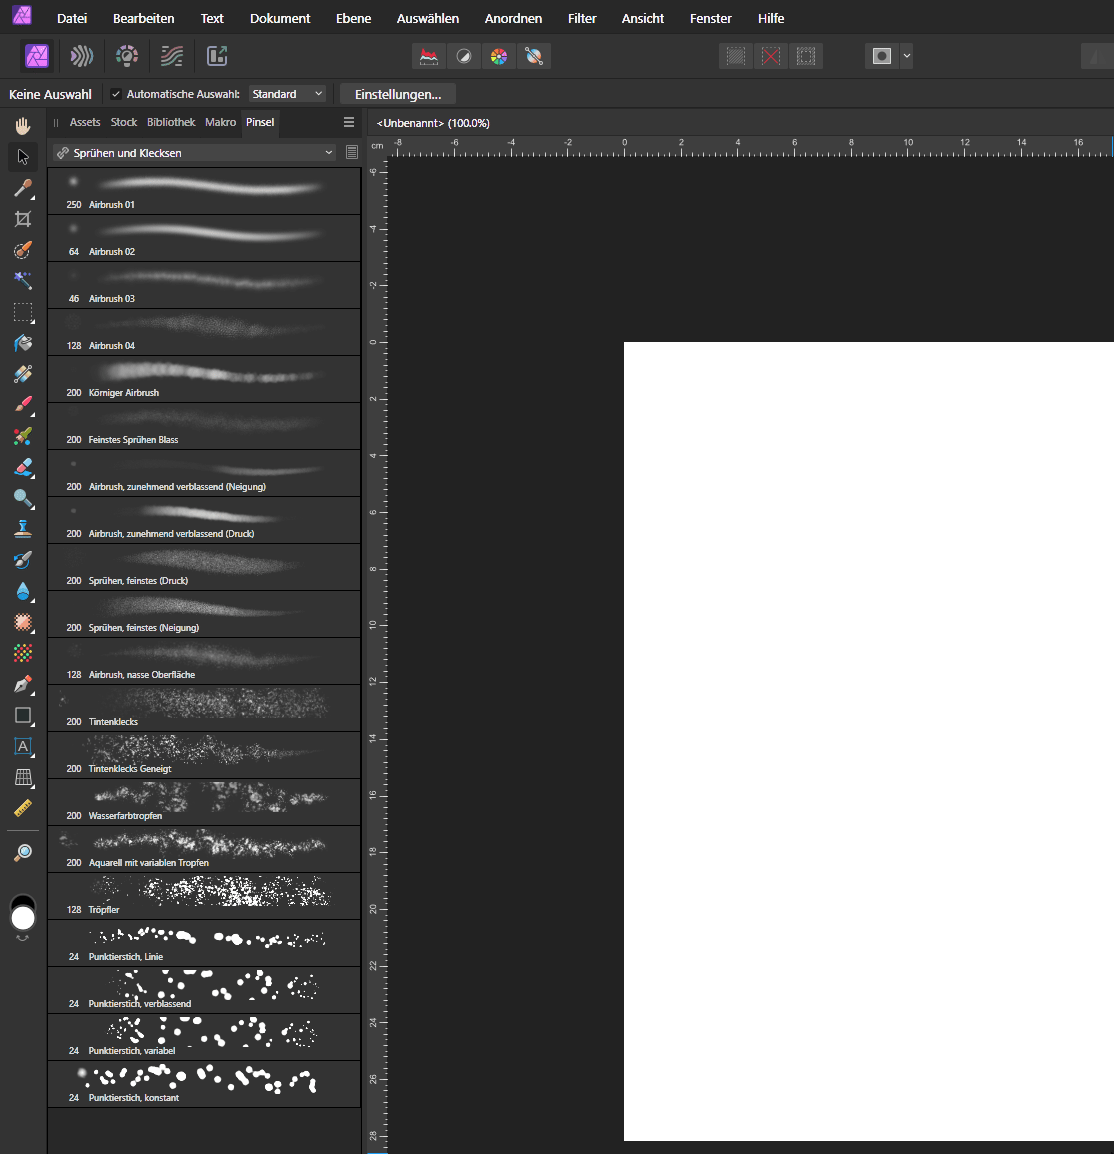Disable the Automatische Auswahl checkbox

117,94
